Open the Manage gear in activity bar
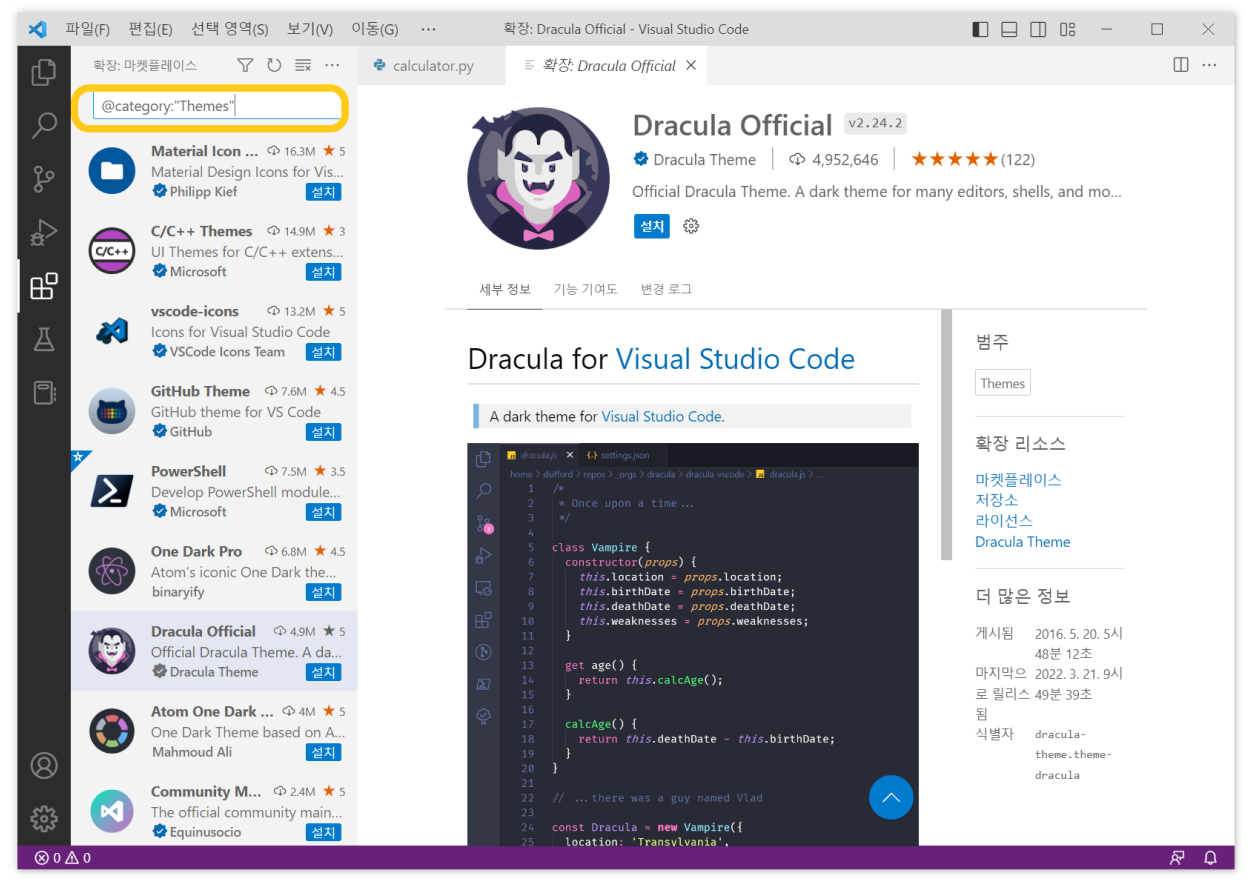Viewport: 1254px width, 889px height. [44, 819]
